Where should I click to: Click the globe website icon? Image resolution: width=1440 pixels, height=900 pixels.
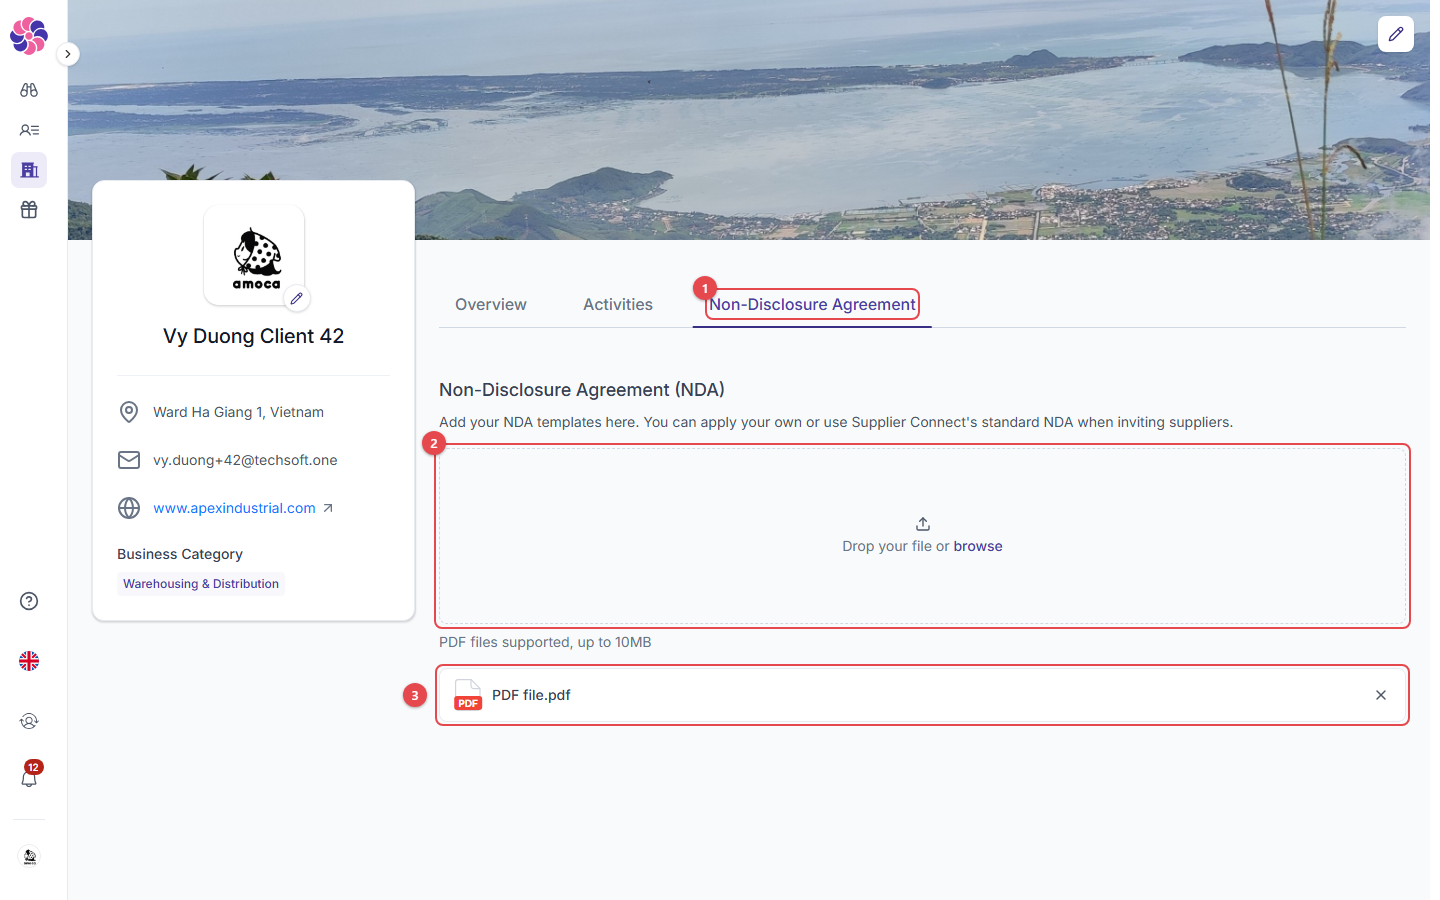(129, 508)
